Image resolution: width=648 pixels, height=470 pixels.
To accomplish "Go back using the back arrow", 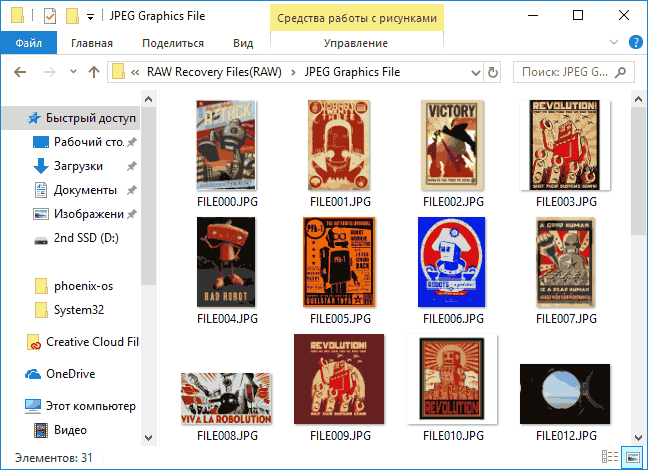I will tap(22, 72).
